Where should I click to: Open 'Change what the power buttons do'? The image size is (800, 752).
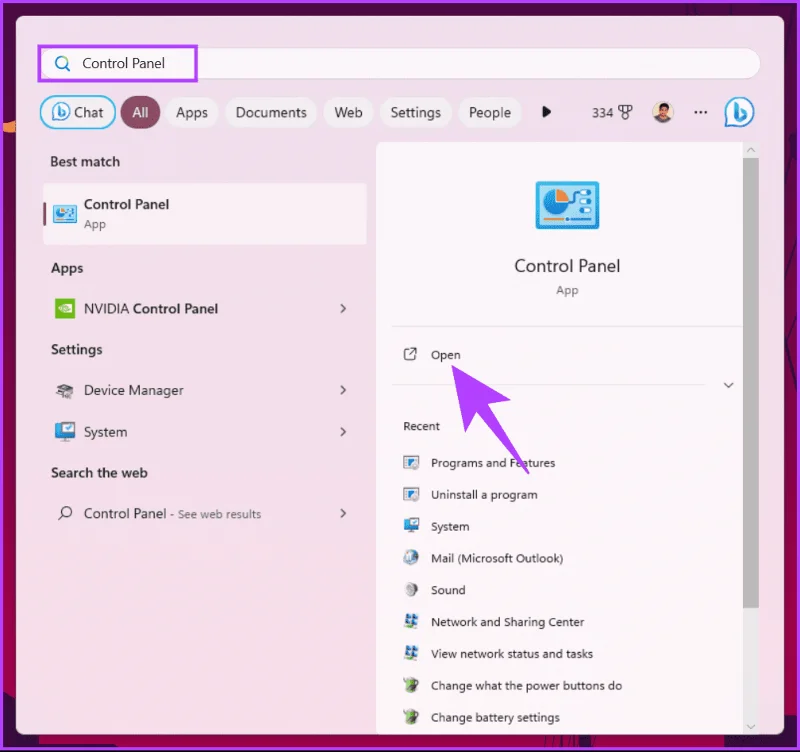pyautogui.click(x=527, y=686)
